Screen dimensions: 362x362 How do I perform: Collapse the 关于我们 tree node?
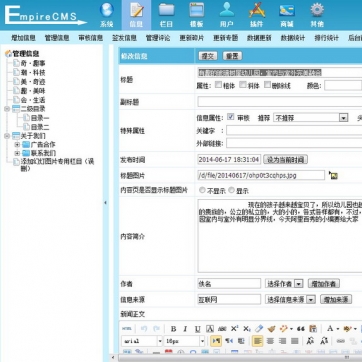click(x=7, y=136)
